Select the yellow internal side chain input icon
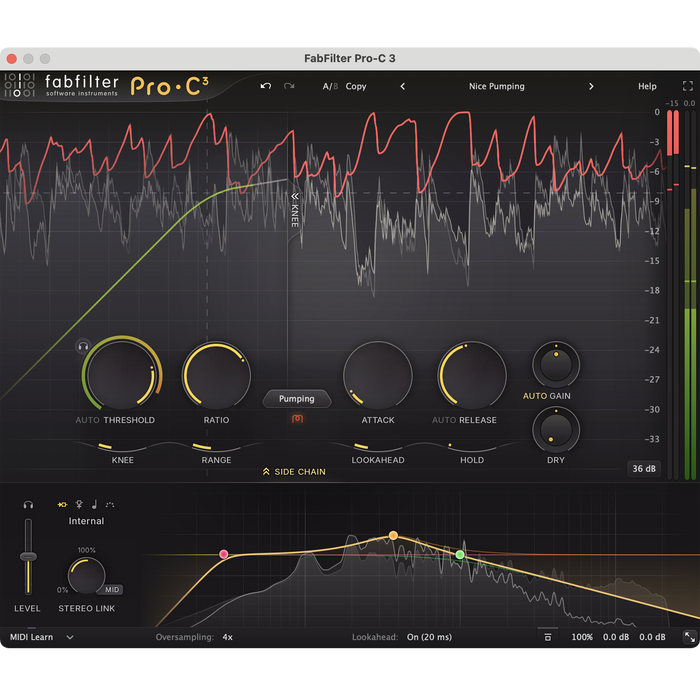 pyautogui.click(x=62, y=504)
